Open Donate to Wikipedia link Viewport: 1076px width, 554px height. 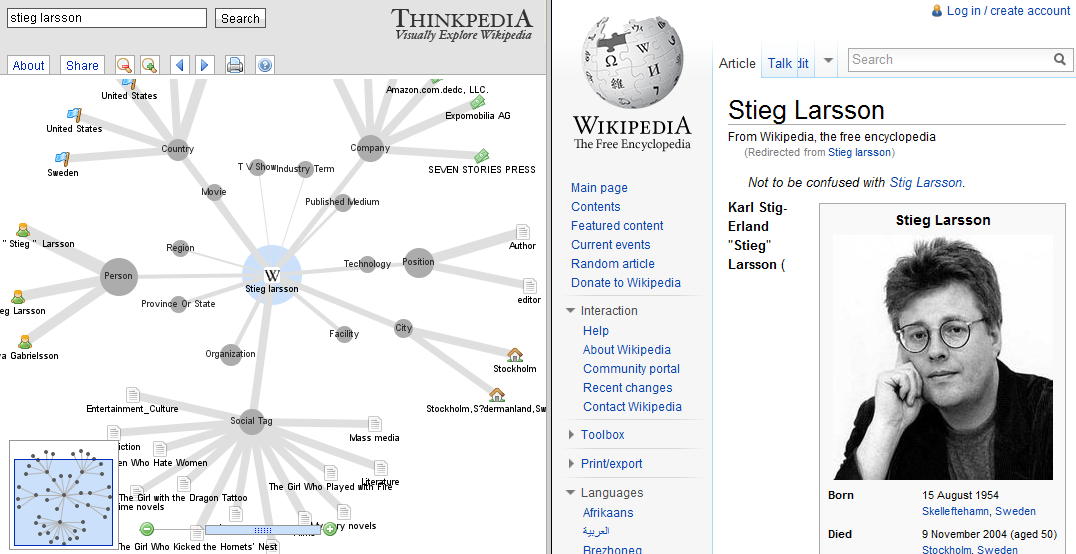click(x=626, y=282)
